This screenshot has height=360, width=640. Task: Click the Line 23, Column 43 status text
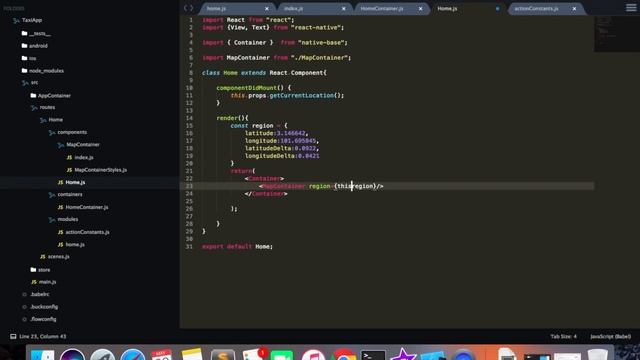42,336
